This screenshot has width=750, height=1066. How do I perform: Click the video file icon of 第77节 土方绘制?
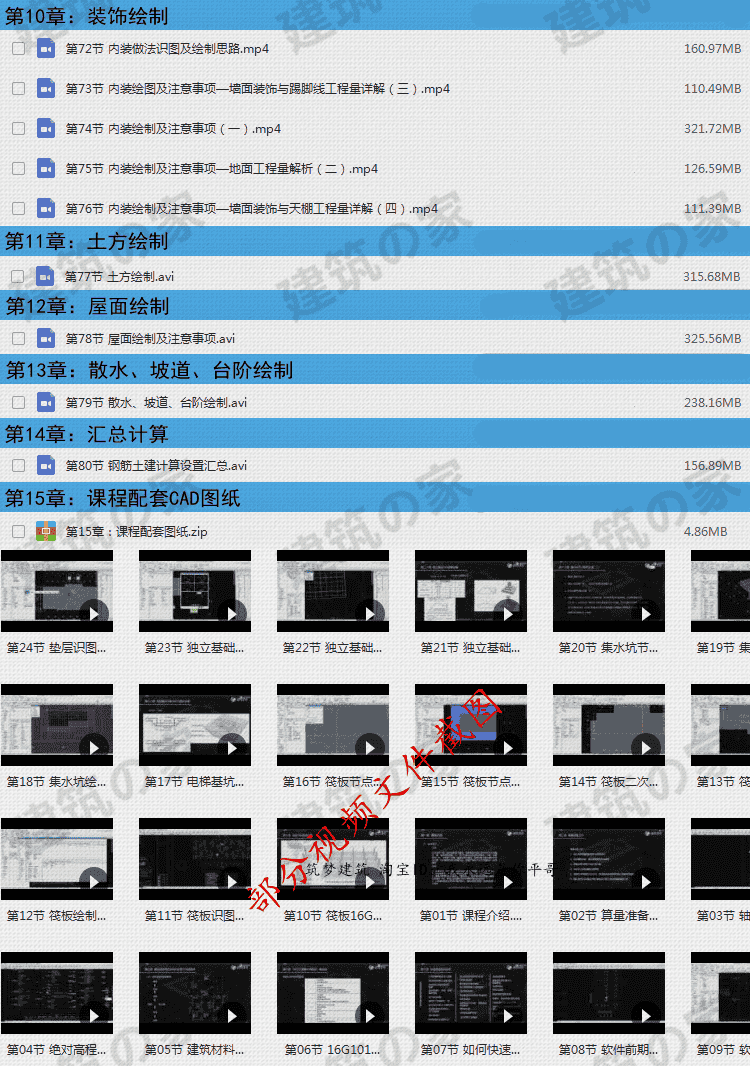[45, 277]
